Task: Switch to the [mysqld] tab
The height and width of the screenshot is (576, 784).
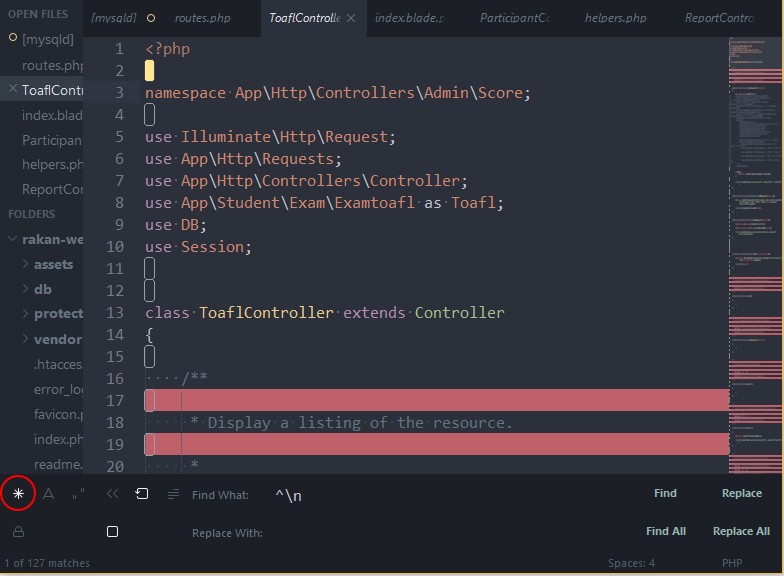Action: (x=114, y=18)
